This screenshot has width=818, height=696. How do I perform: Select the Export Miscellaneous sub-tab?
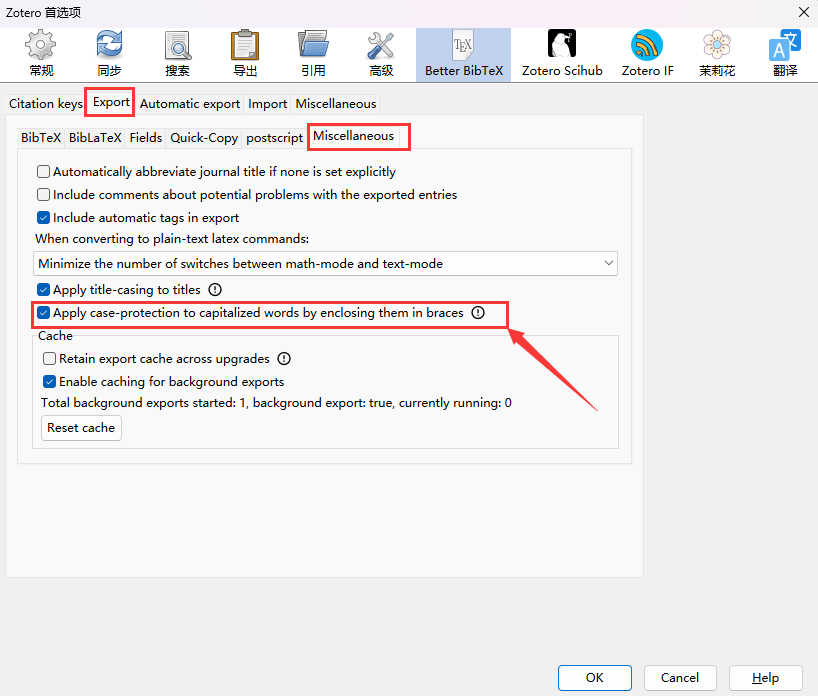[353, 136]
